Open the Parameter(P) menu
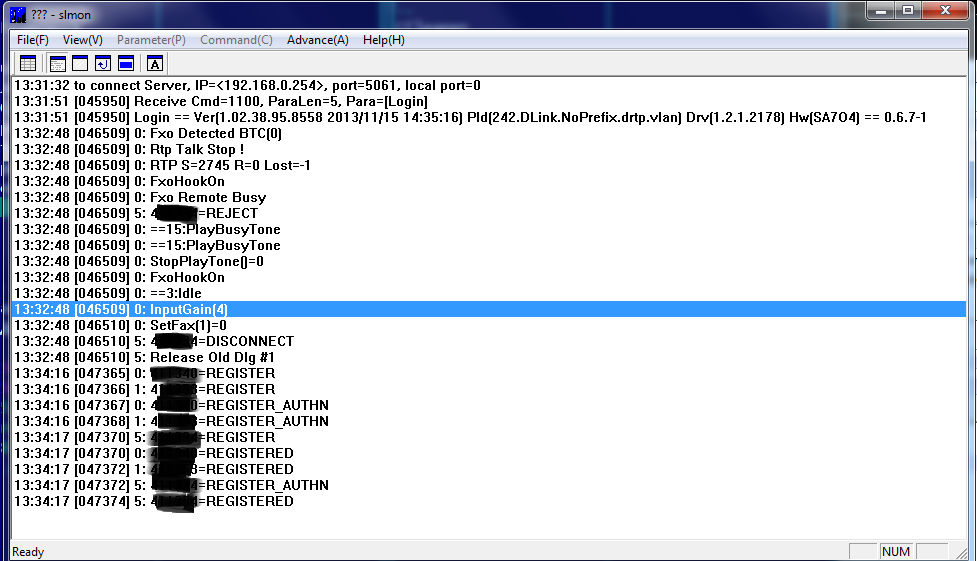Screen dimensions: 977x561 click(151, 40)
